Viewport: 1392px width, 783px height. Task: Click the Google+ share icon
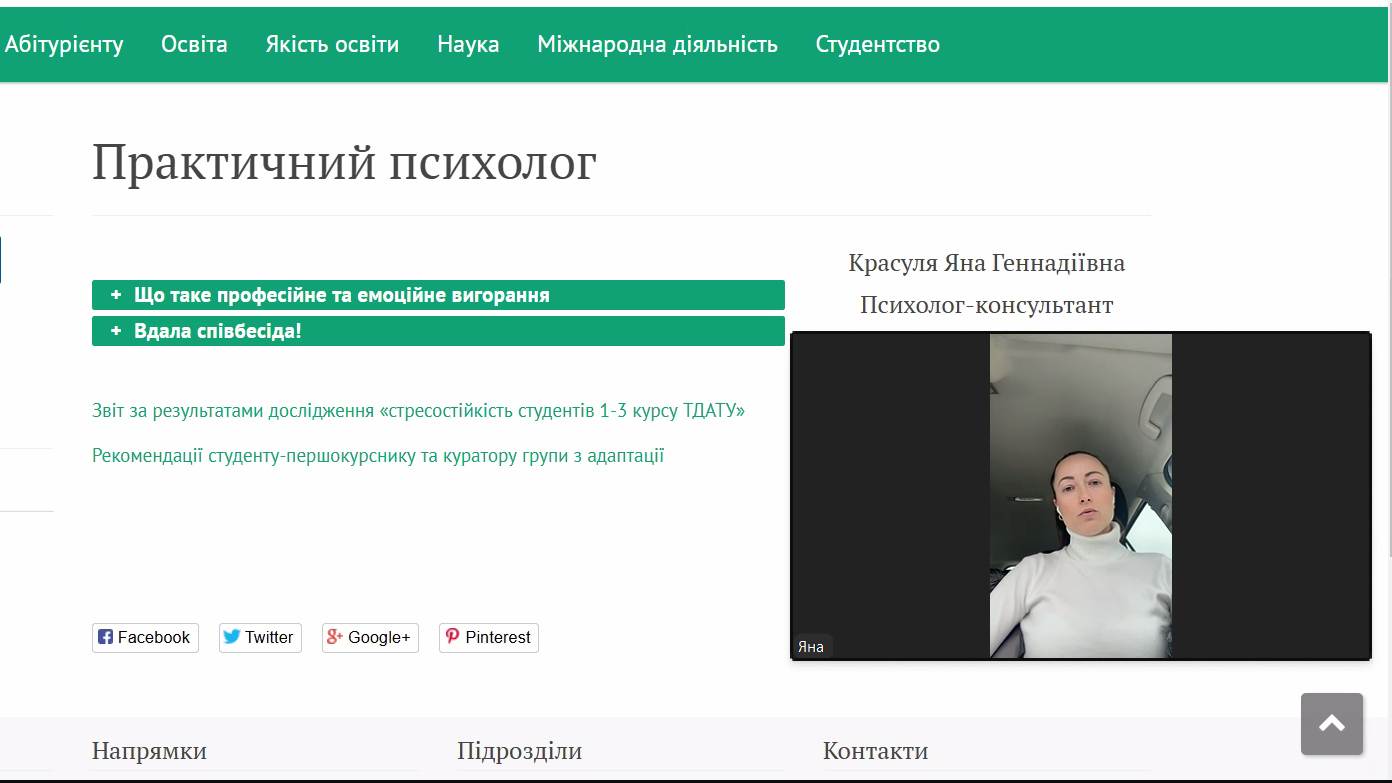(x=335, y=637)
